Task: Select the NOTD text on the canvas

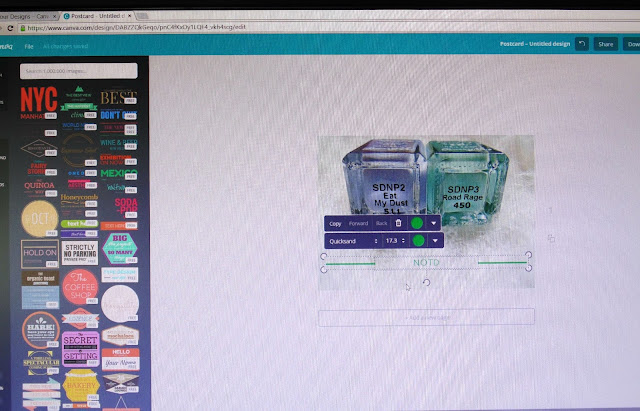Action: click(426, 262)
